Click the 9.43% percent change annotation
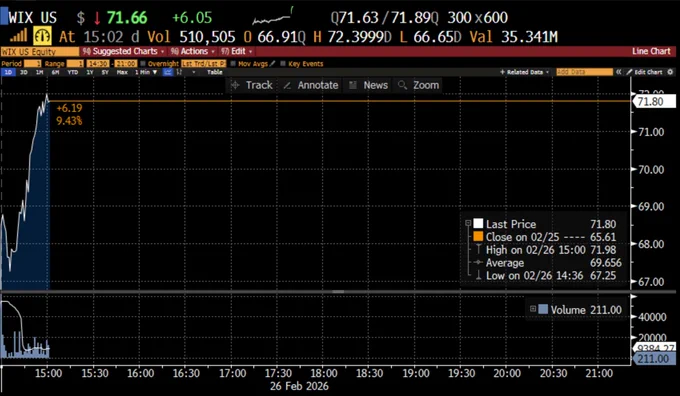Viewport: 680px width, 396px height. click(69, 121)
